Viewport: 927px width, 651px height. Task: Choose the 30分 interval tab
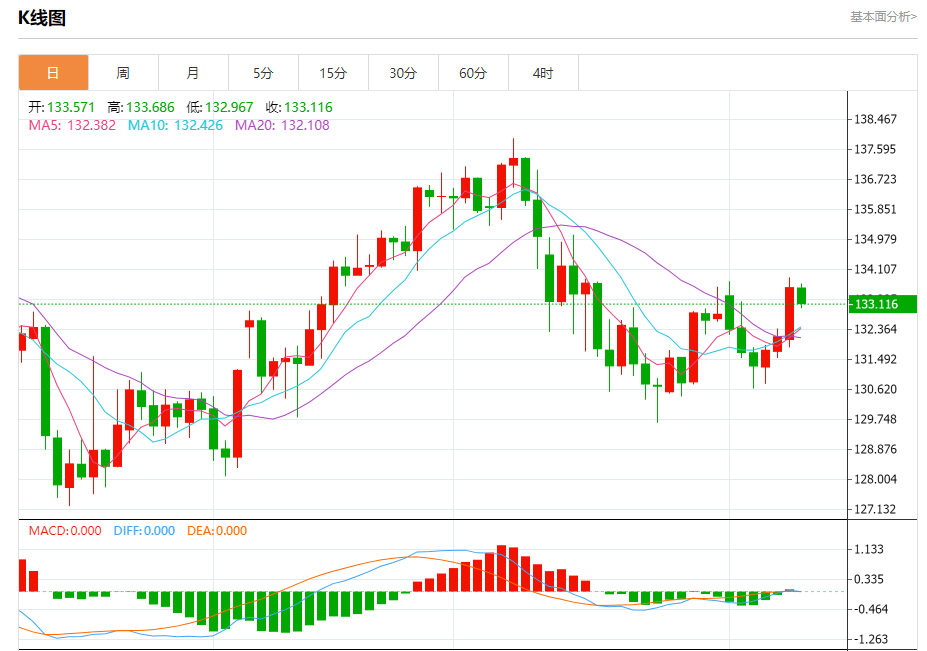point(403,73)
